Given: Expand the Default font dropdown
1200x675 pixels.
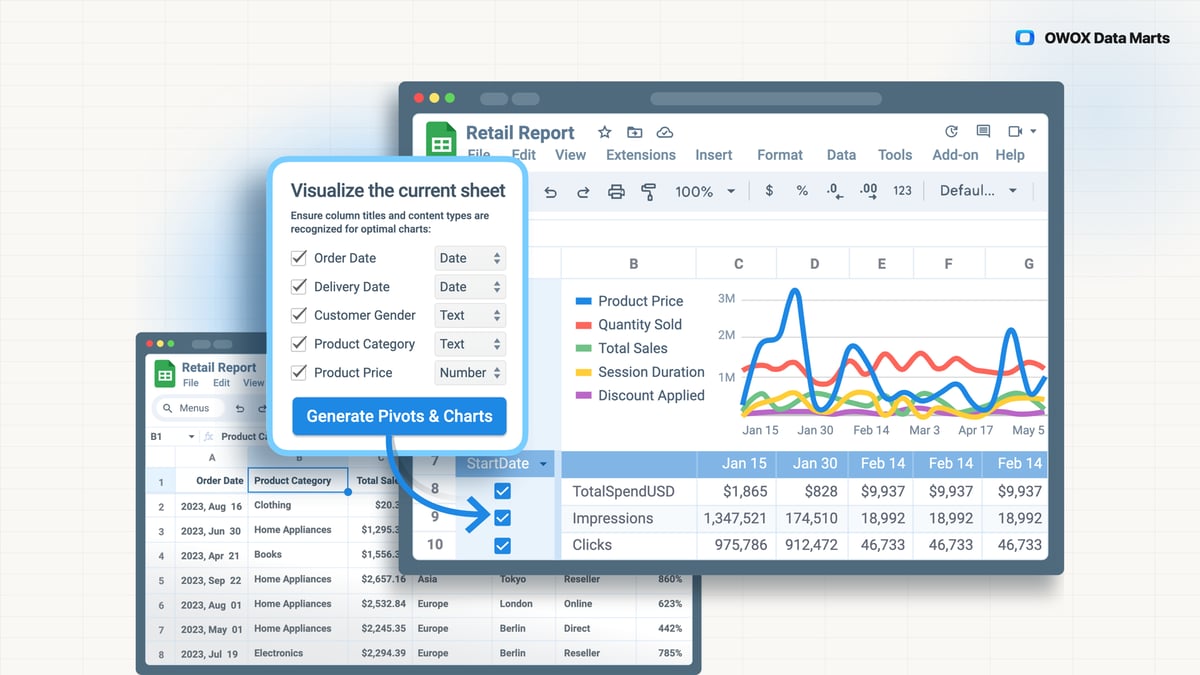Looking at the screenshot, I should tap(978, 191).
